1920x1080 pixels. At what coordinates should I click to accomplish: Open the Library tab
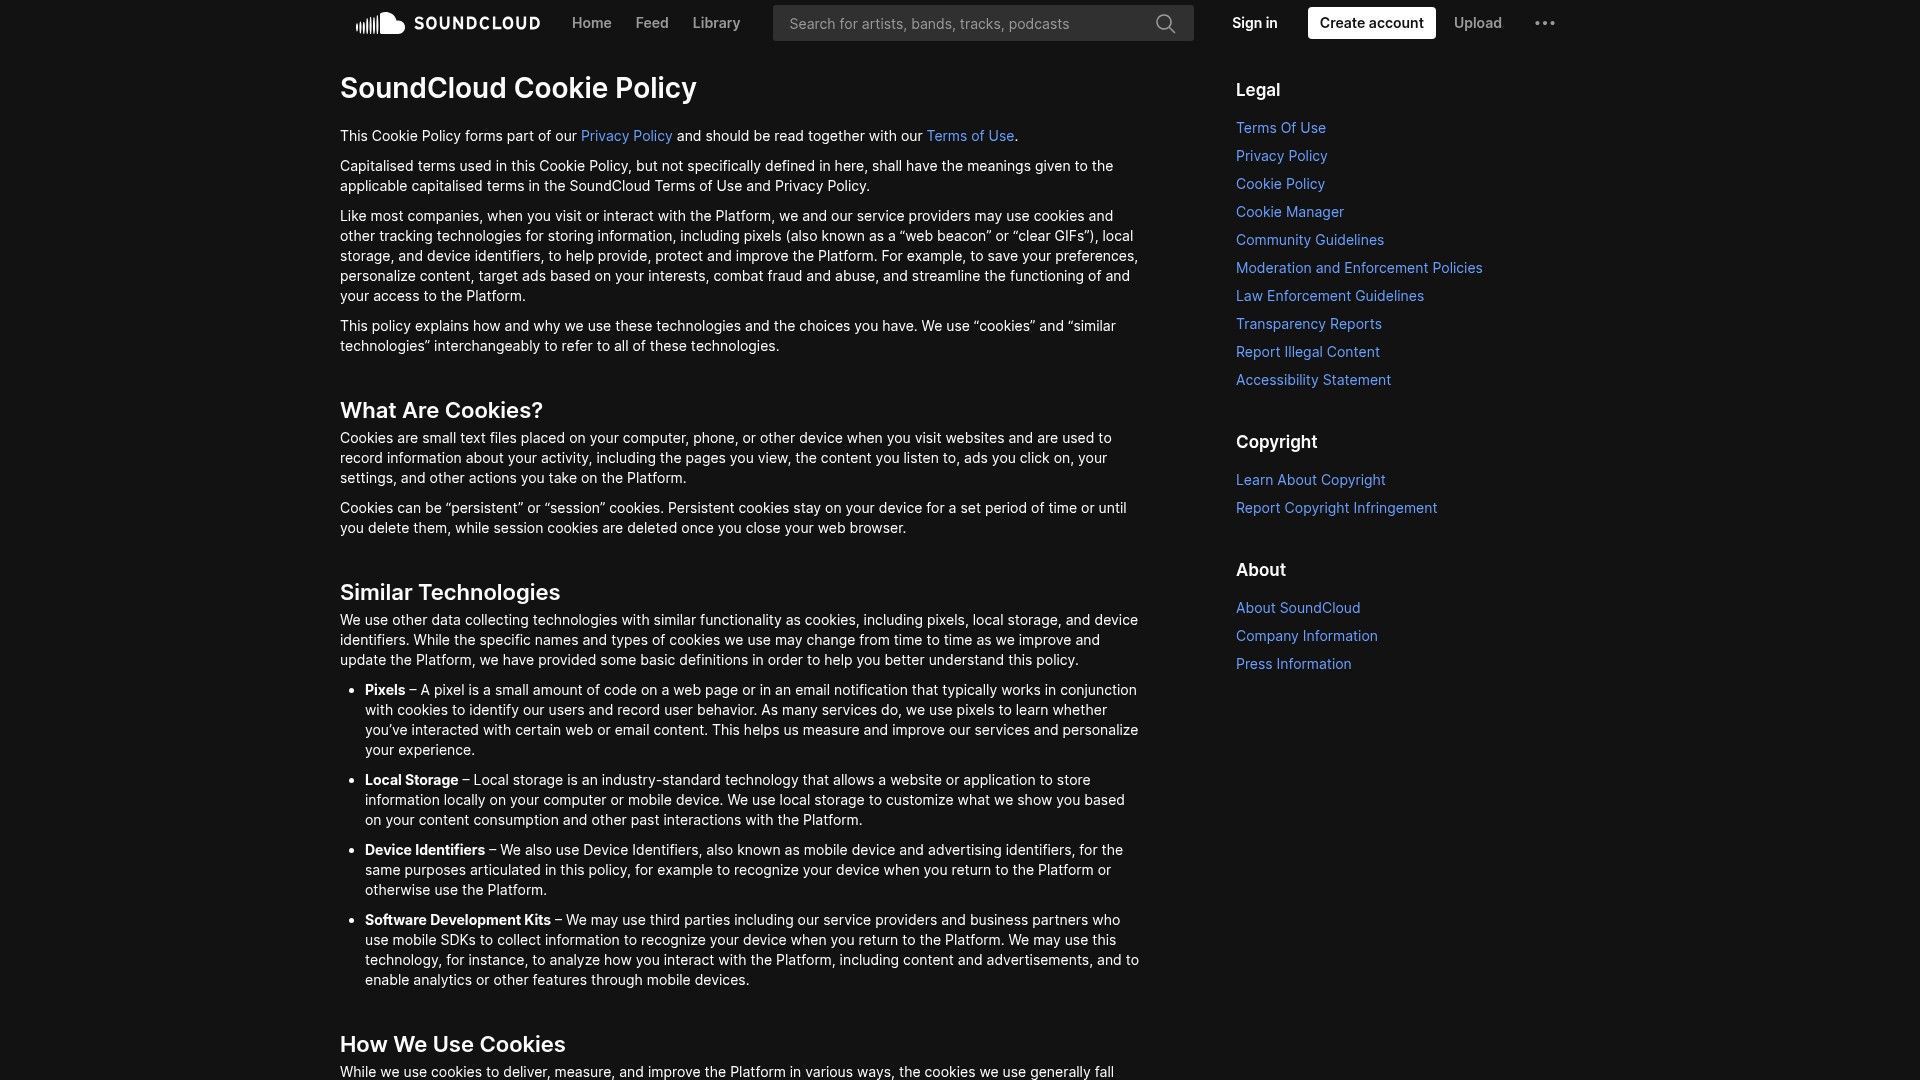click(716, 23)
